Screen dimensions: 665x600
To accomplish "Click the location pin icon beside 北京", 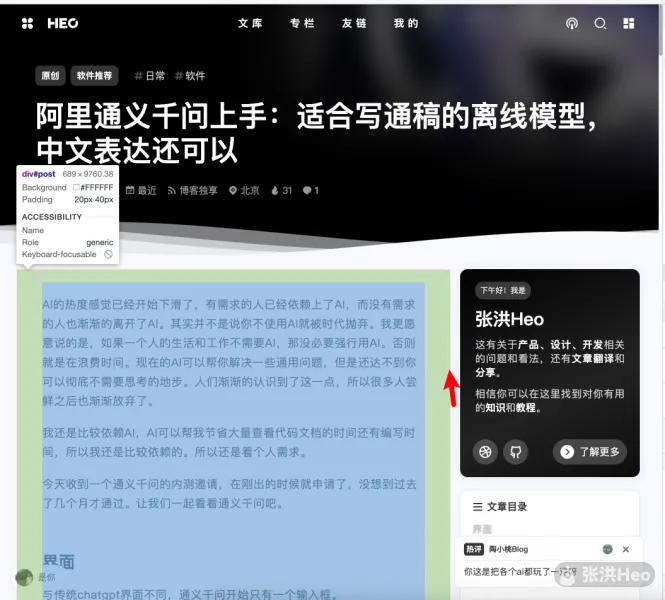I will click(x=232, y=190).
